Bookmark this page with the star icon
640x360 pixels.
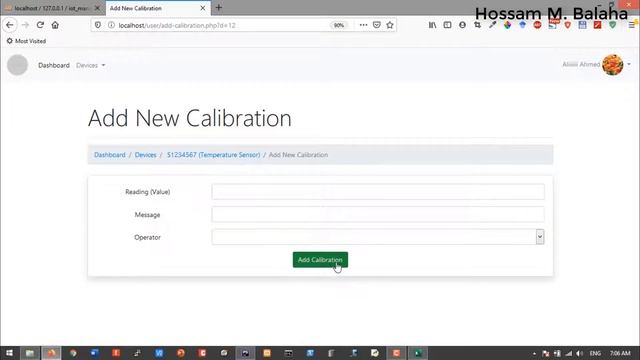point(390,25)
